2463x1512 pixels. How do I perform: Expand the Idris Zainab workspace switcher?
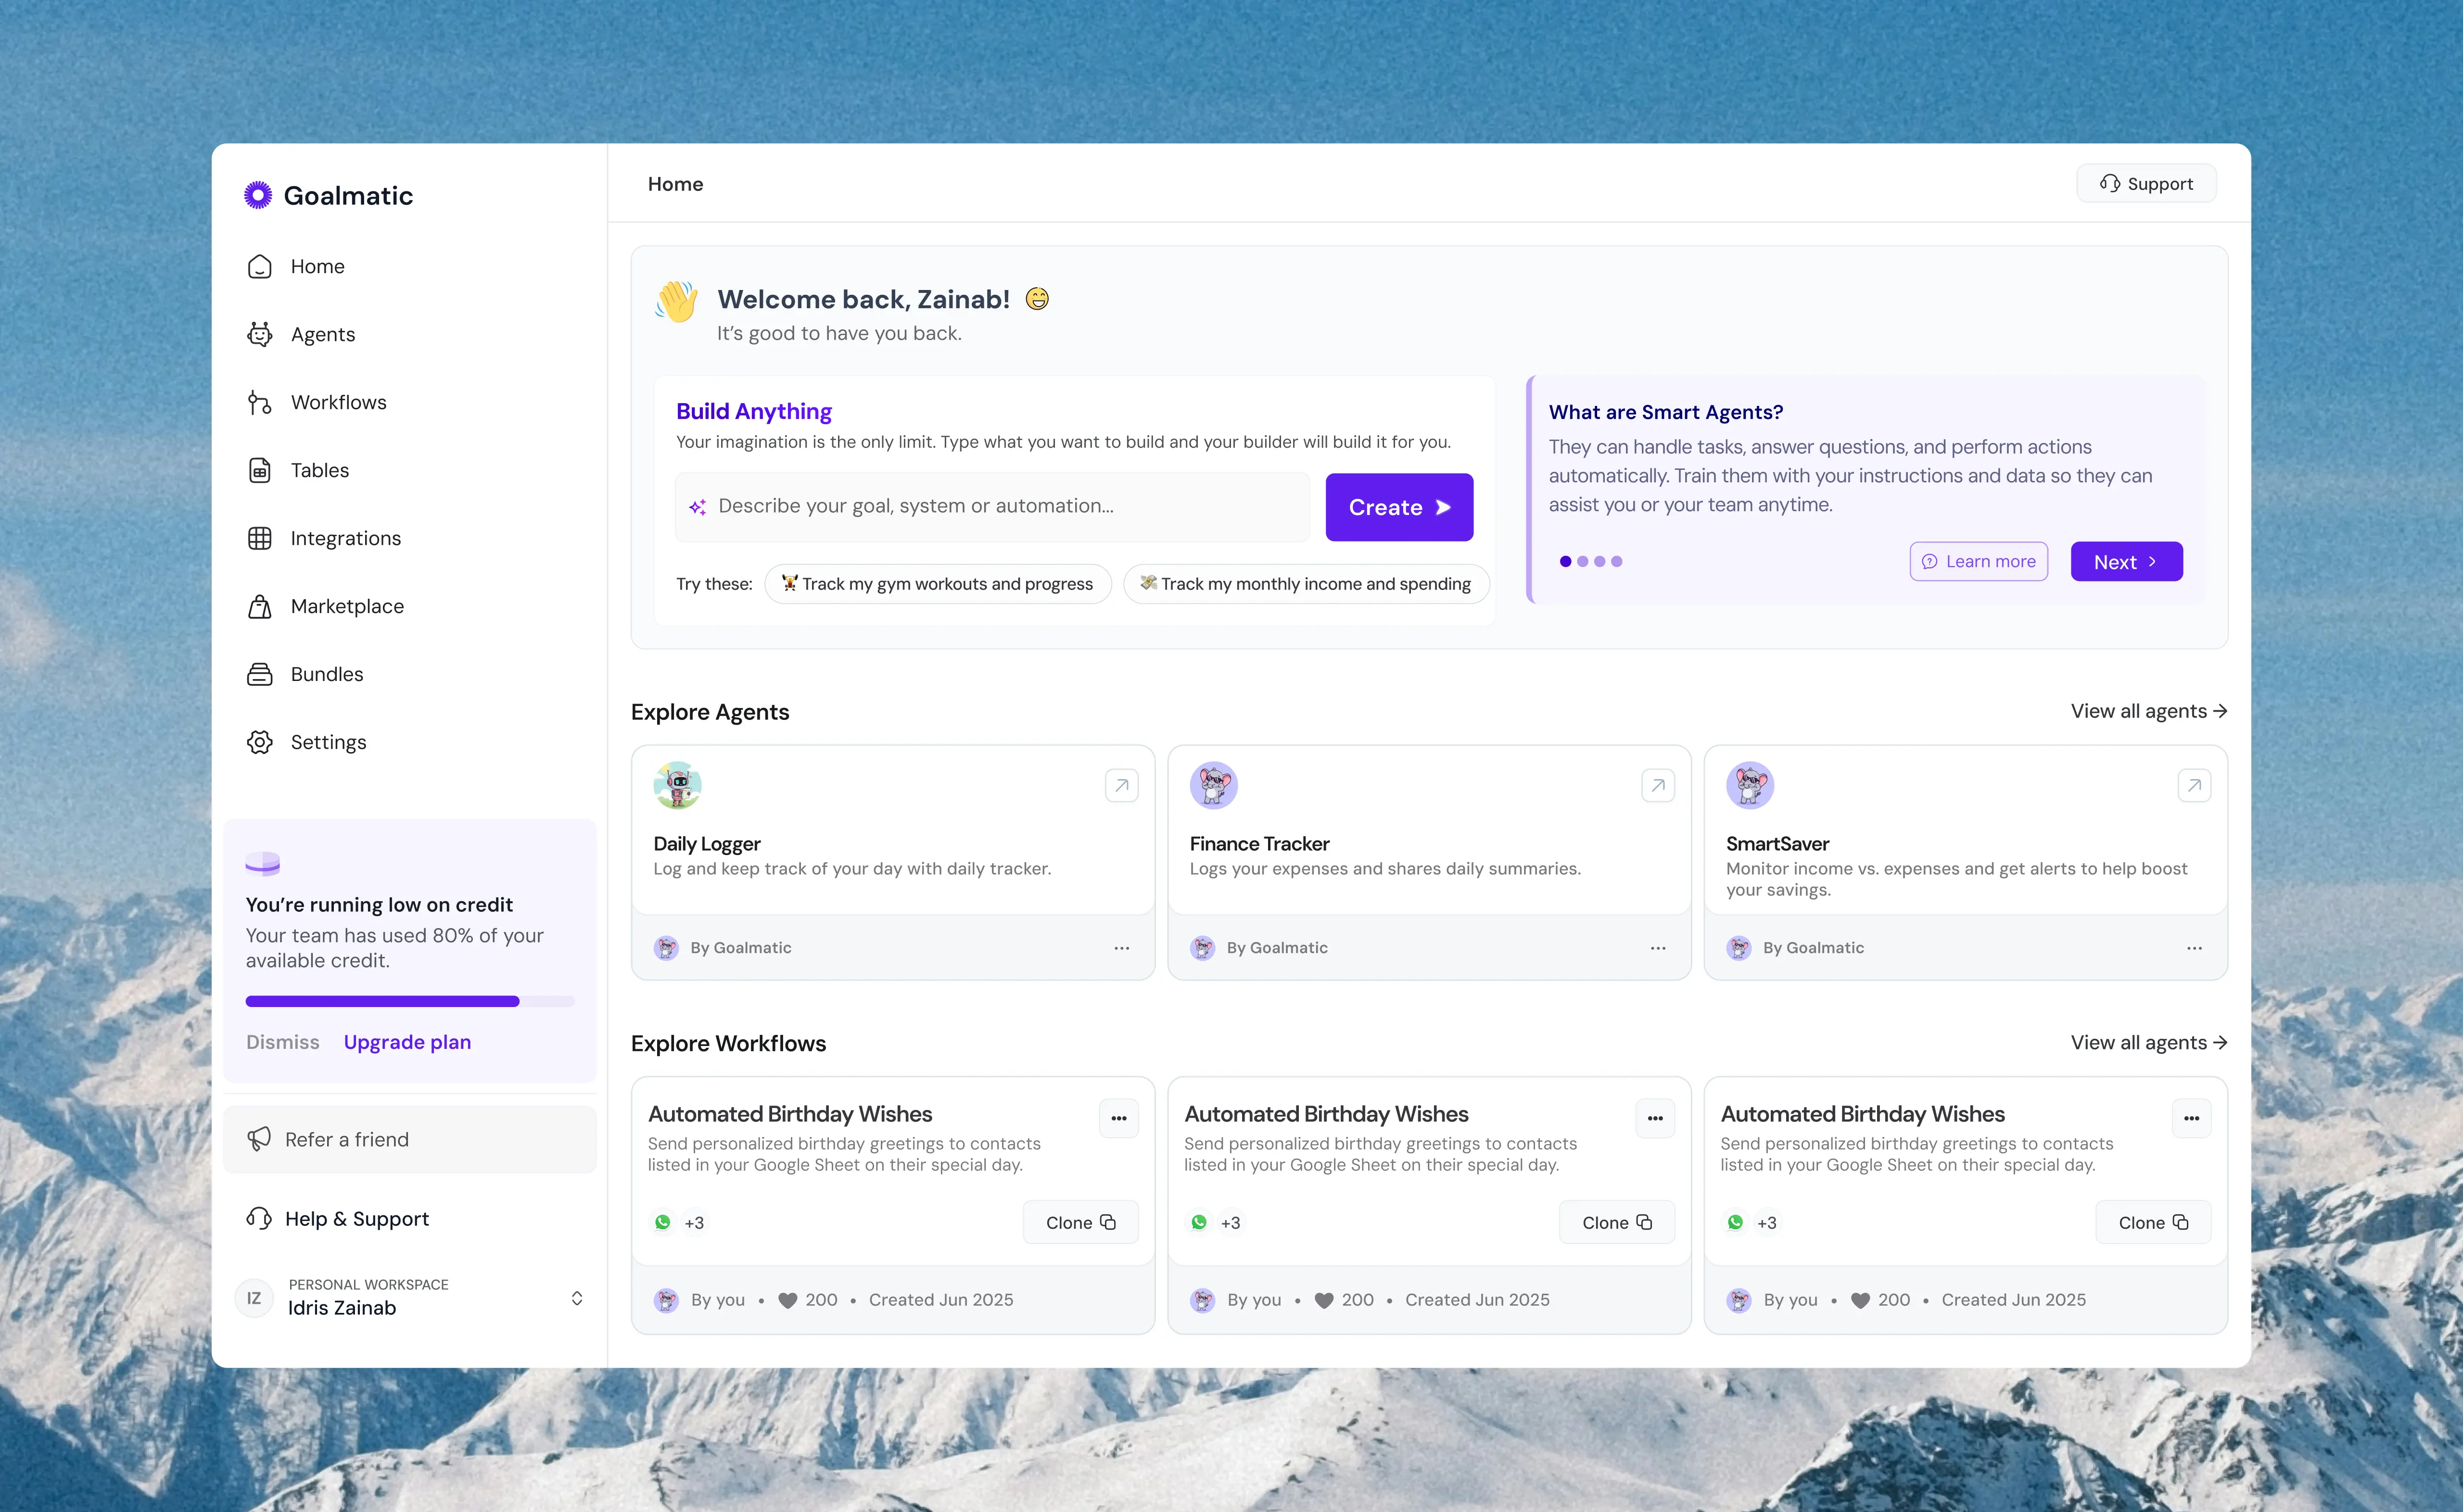[x=577, y=1297]
